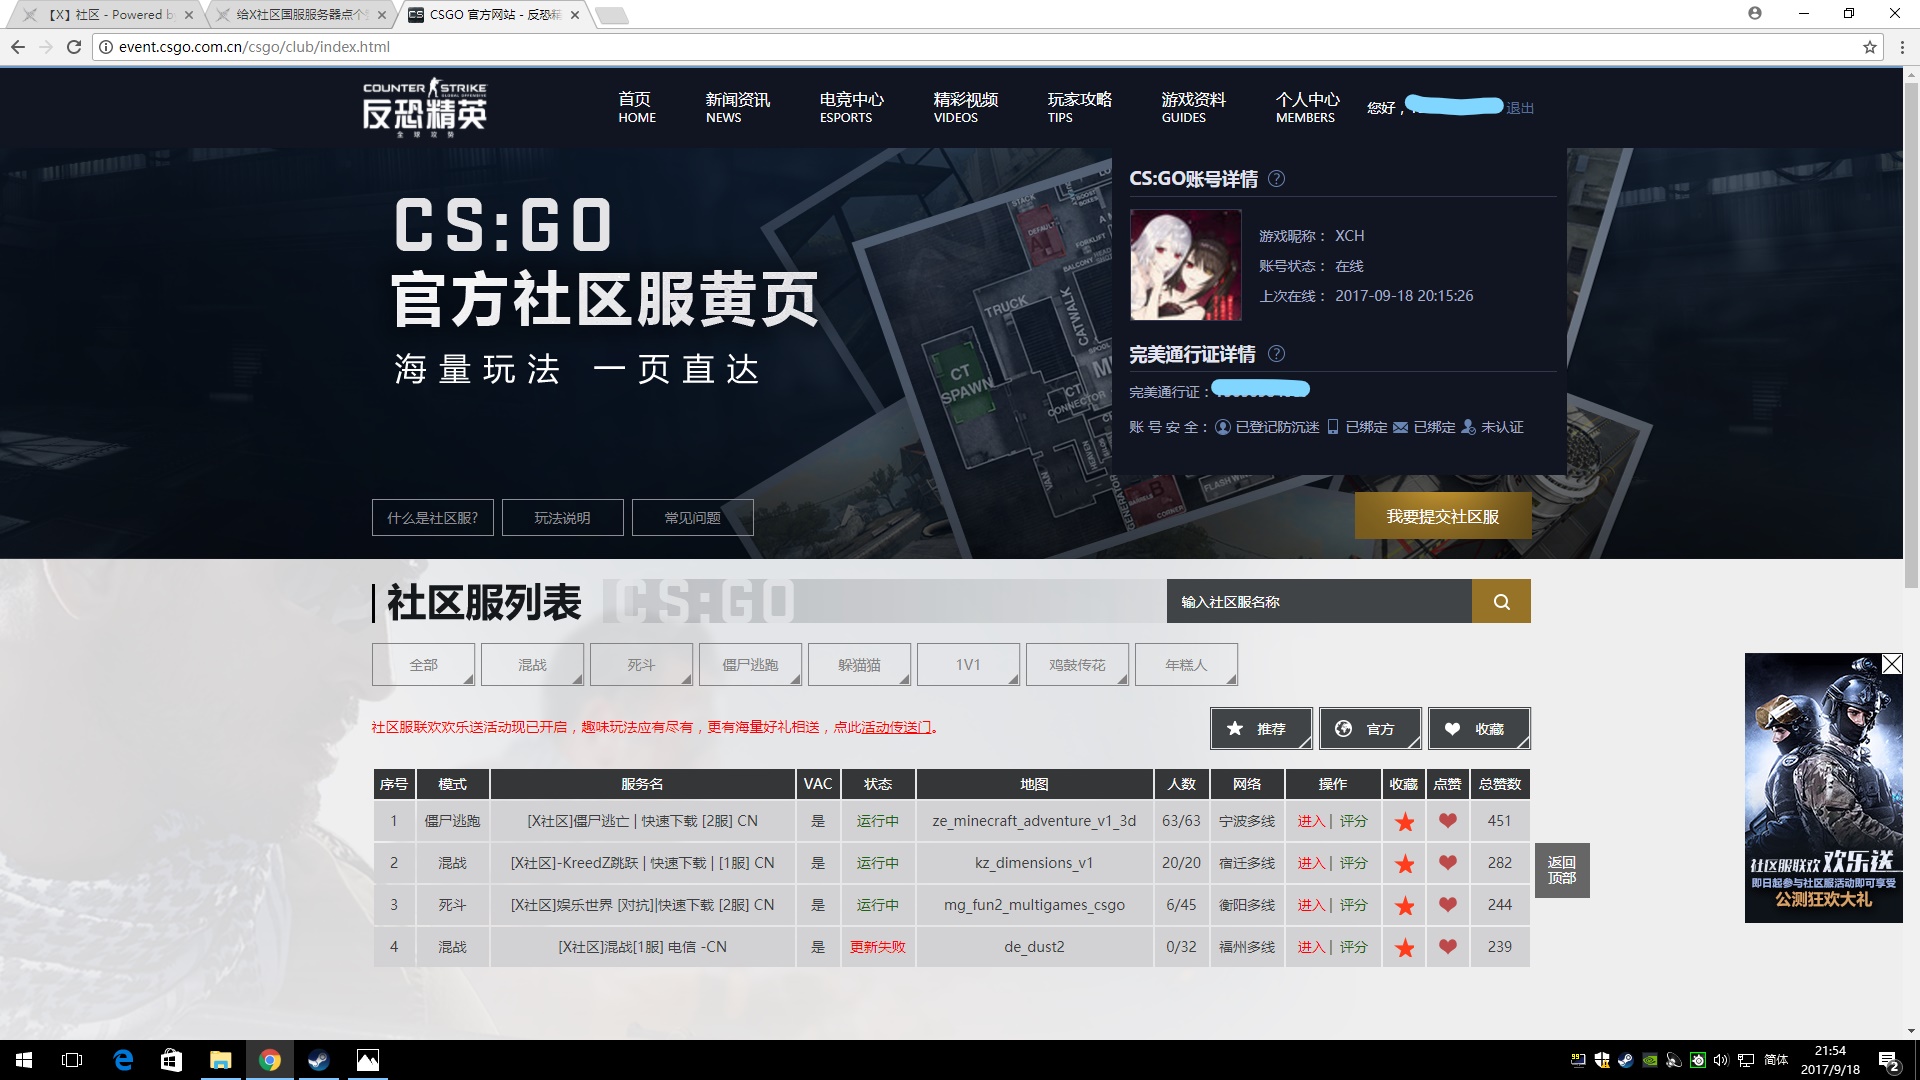Image resolution: width=1920 pixels, height=1080 pixels.
Task: Expand the 僵尸逃跑 filter dropdown
Action: (750, 664)
